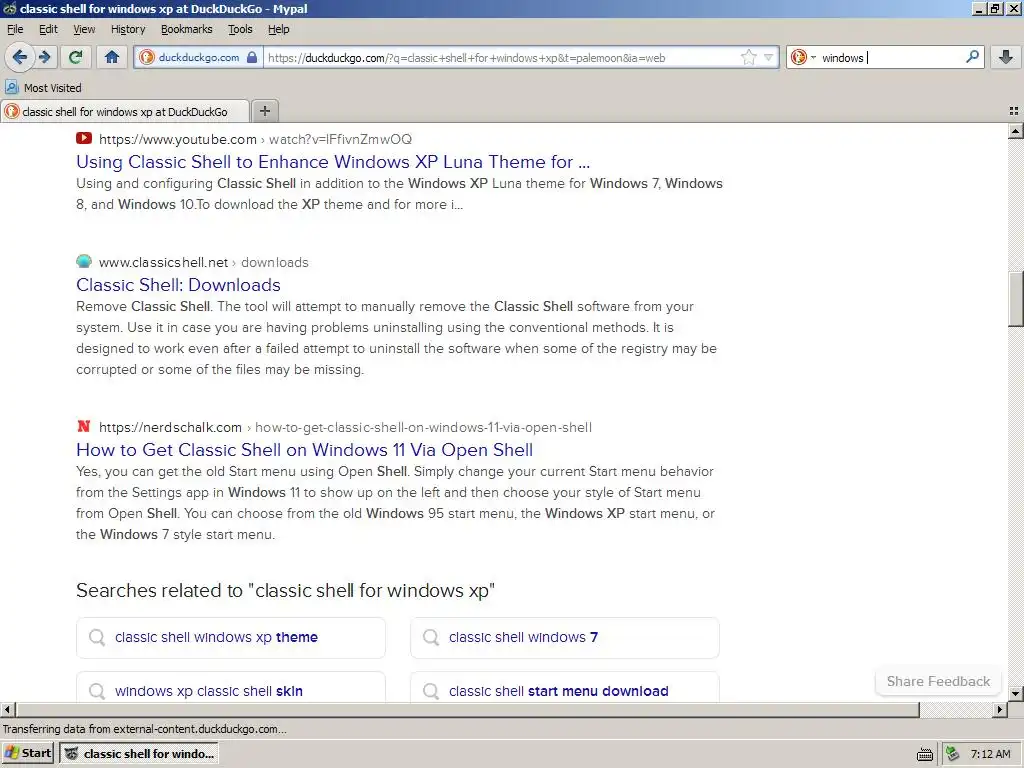Screen dimensions: 1024x768
Task: Click the horizontal scrollbar left arrow
Action: [7, 709]
